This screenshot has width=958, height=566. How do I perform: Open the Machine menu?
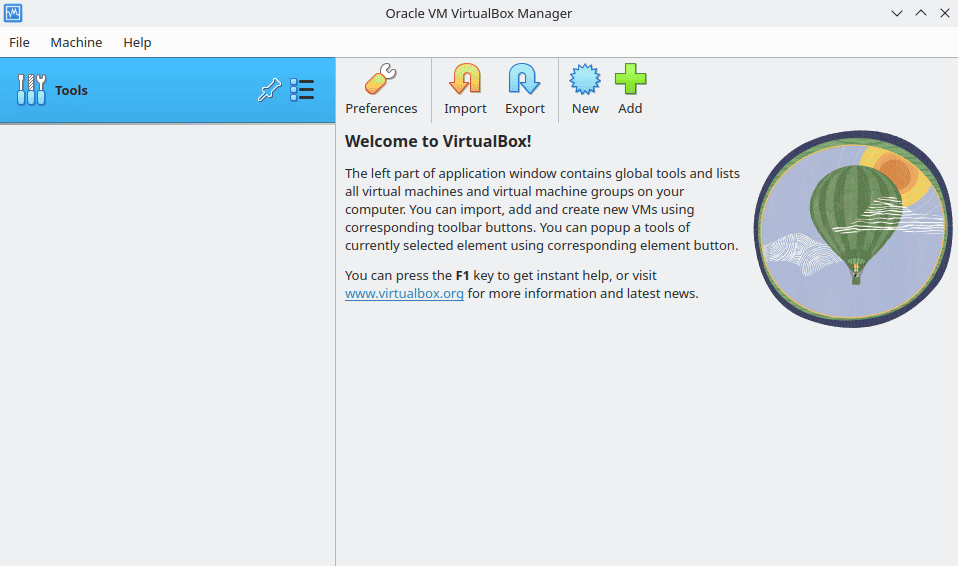[x=76, y=42]
